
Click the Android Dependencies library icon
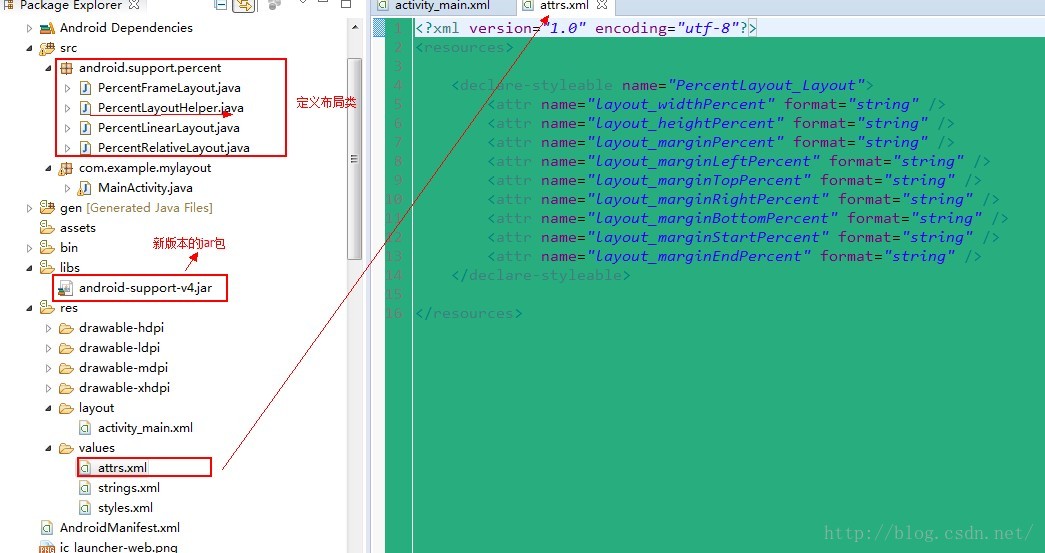coord(47,28)
